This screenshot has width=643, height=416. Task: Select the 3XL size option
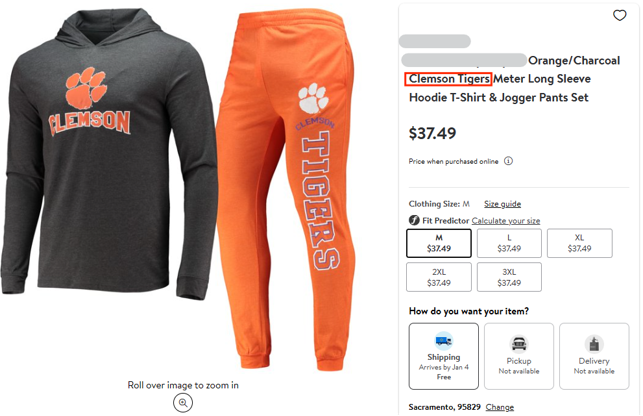click(509, 277)
